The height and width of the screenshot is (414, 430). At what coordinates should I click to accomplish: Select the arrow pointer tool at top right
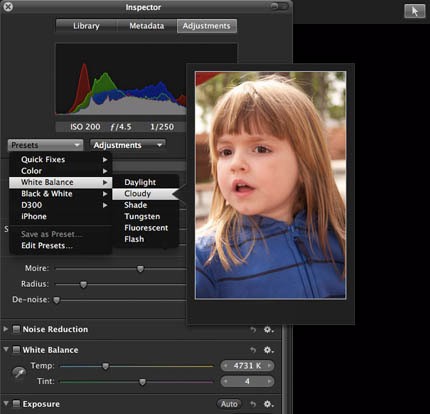tap(415, 11)
